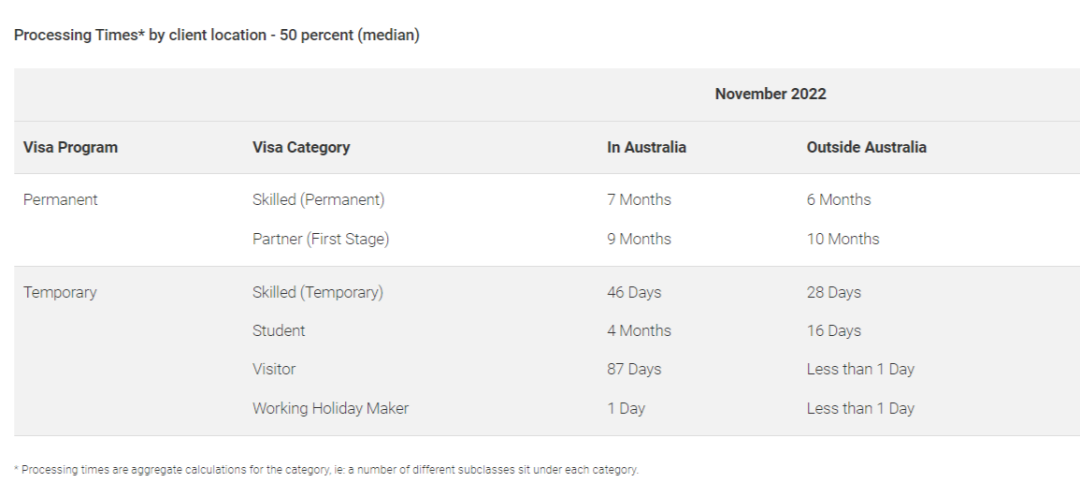Screen dimensions: 1080x497
Task: Click the 87 Days visitor value
Action: 634,370
